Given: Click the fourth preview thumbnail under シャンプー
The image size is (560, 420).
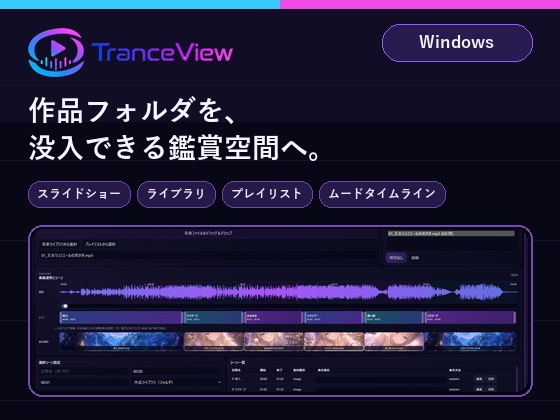Looking at the screenshot, I should (334, 341).
